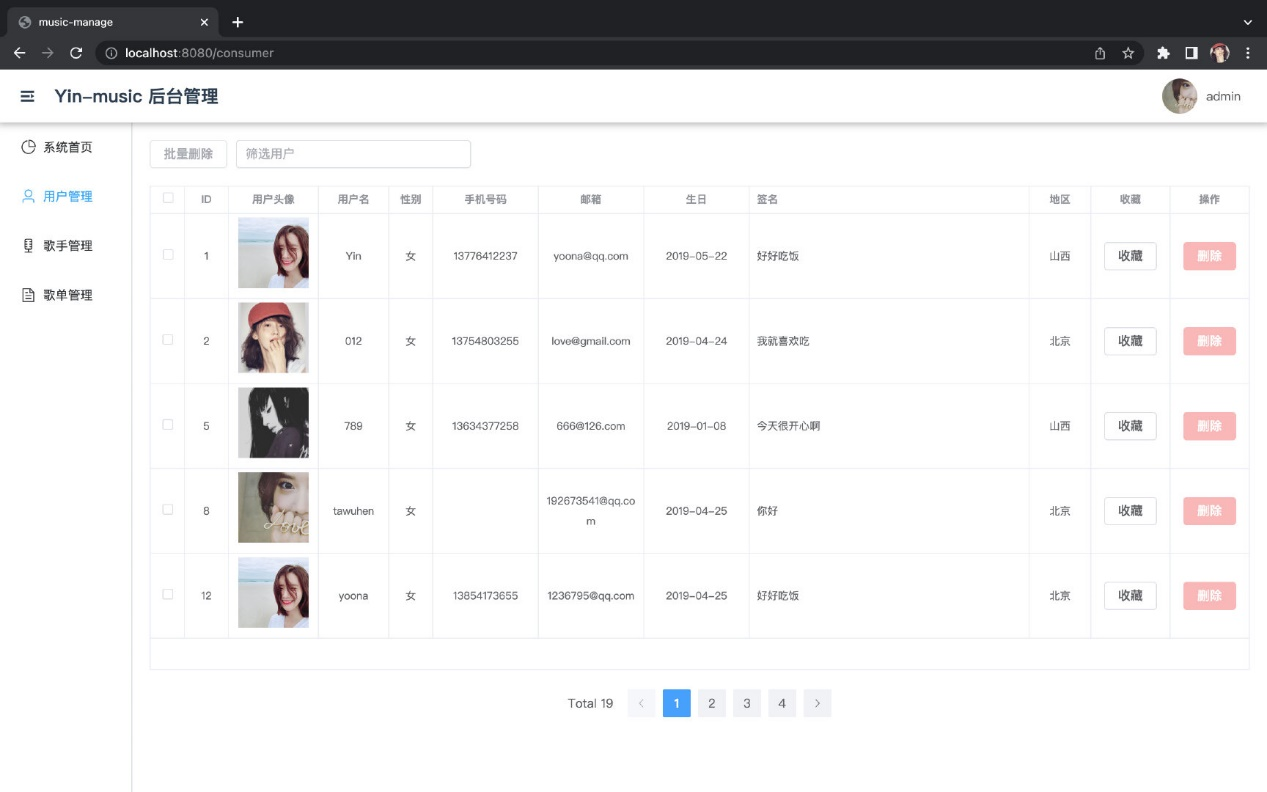Click the 筛选用户 search input field
This screenshot has width=1267, height=792.
[353, 154]
